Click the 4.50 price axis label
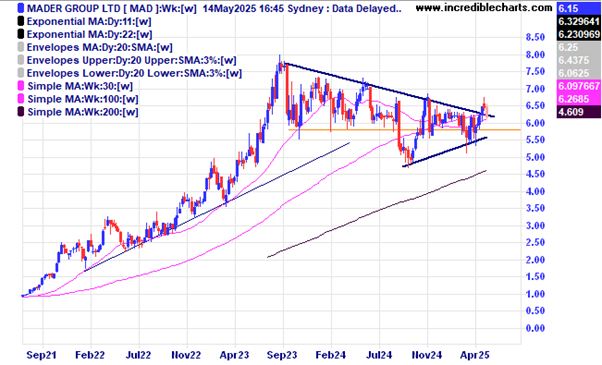Screen dimensions: 602x365 coord(535,174)
